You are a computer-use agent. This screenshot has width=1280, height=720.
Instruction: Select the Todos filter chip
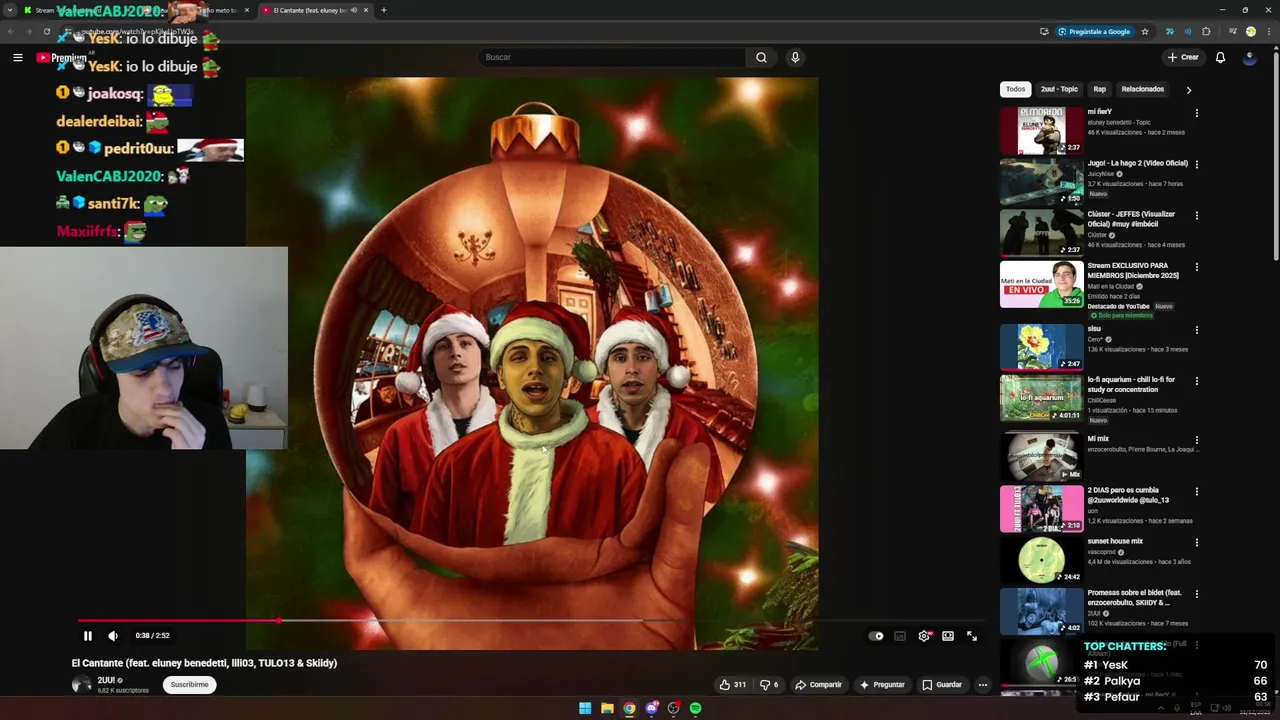click(x=1015, y=89)
